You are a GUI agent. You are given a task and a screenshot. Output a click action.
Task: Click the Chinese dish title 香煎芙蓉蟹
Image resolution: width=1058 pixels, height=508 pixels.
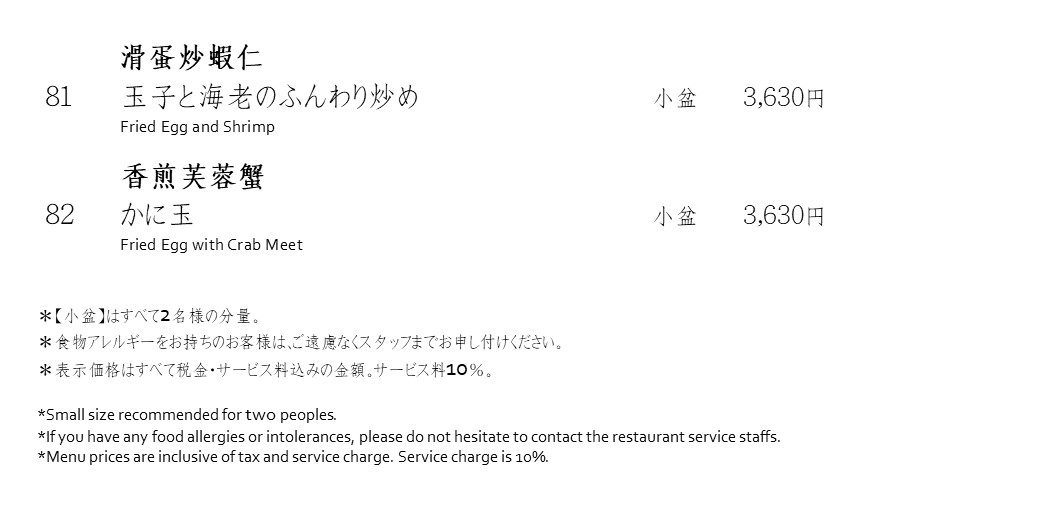tap(192, 177)
